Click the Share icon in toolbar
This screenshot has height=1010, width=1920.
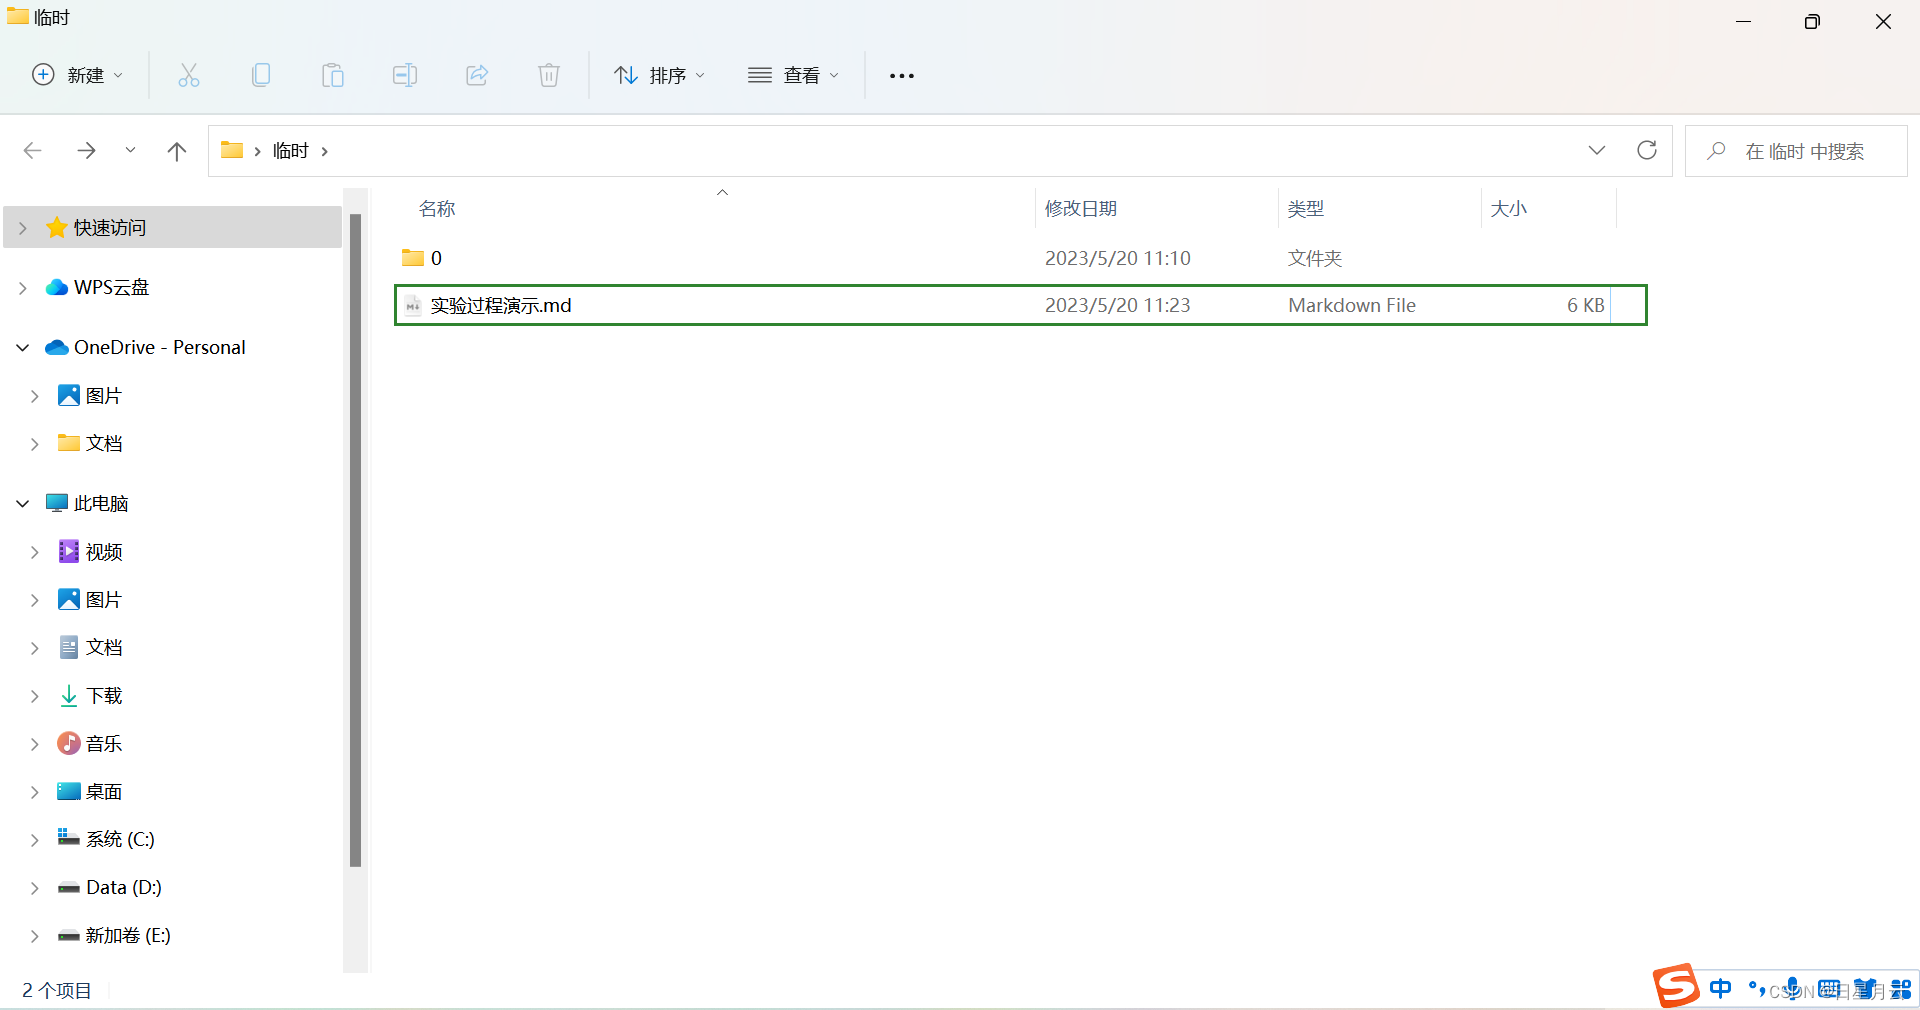click(477, 75)
